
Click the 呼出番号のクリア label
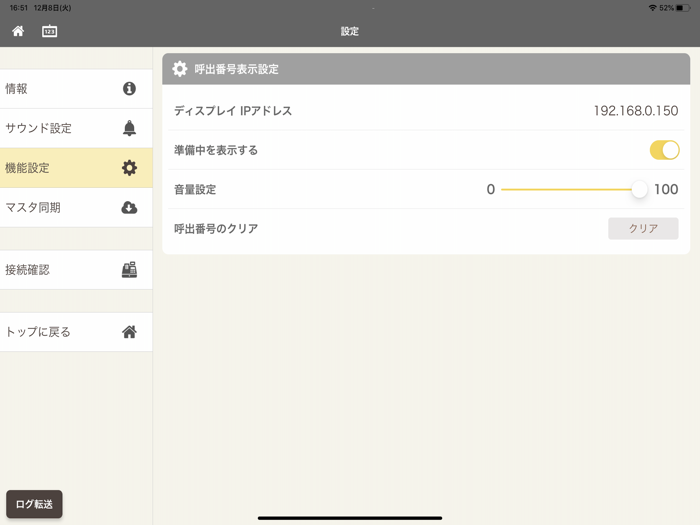click(216, 229)
